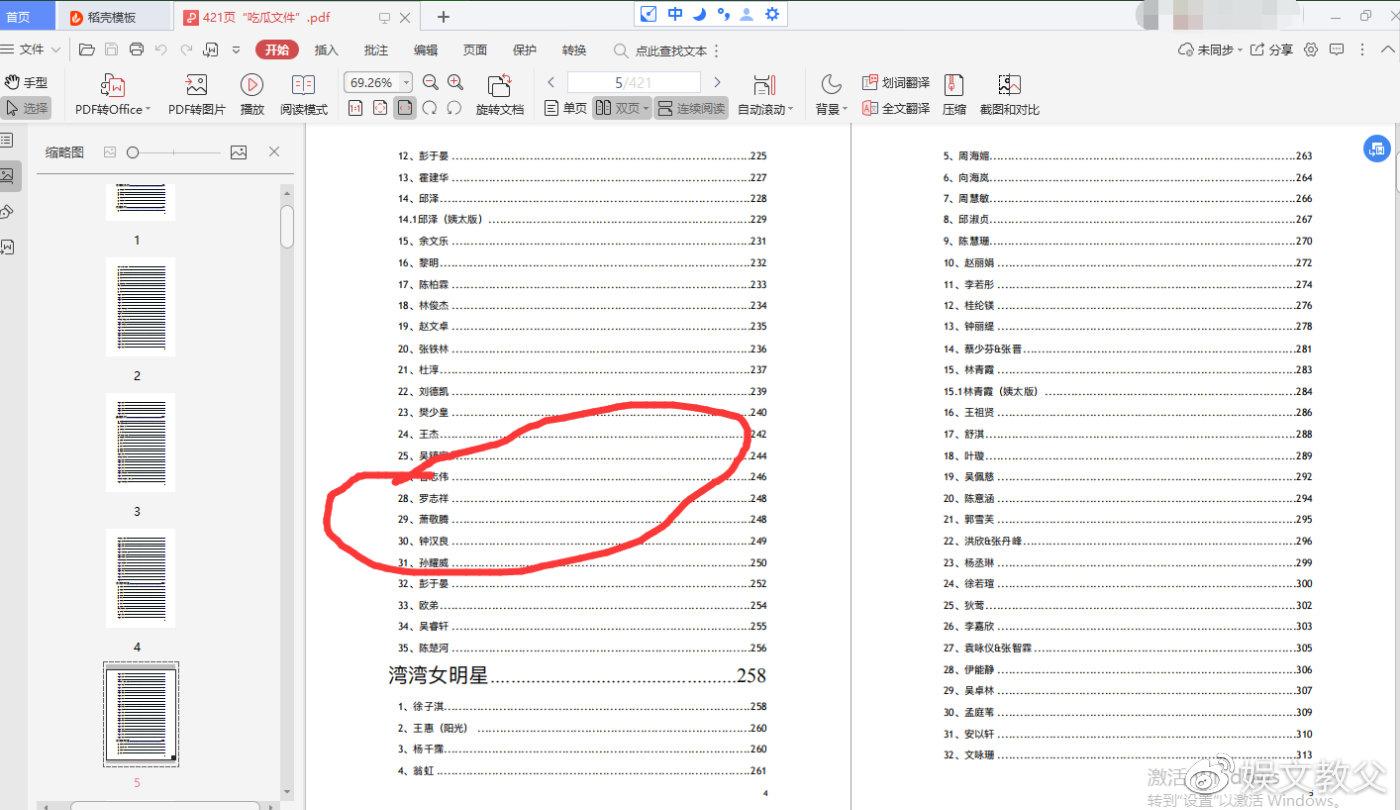The height and width of the screenshot is (810, 1400).
Task: Click the zoom out magnifier
Action: 431,83
